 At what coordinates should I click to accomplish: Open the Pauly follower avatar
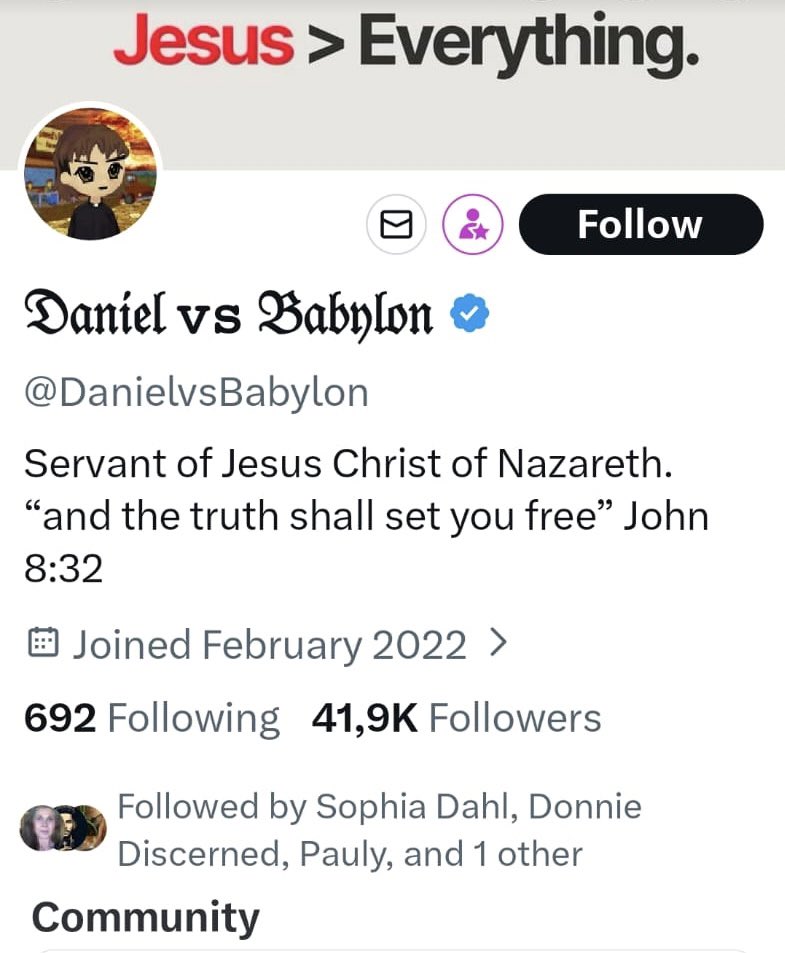tap(91, 828)
